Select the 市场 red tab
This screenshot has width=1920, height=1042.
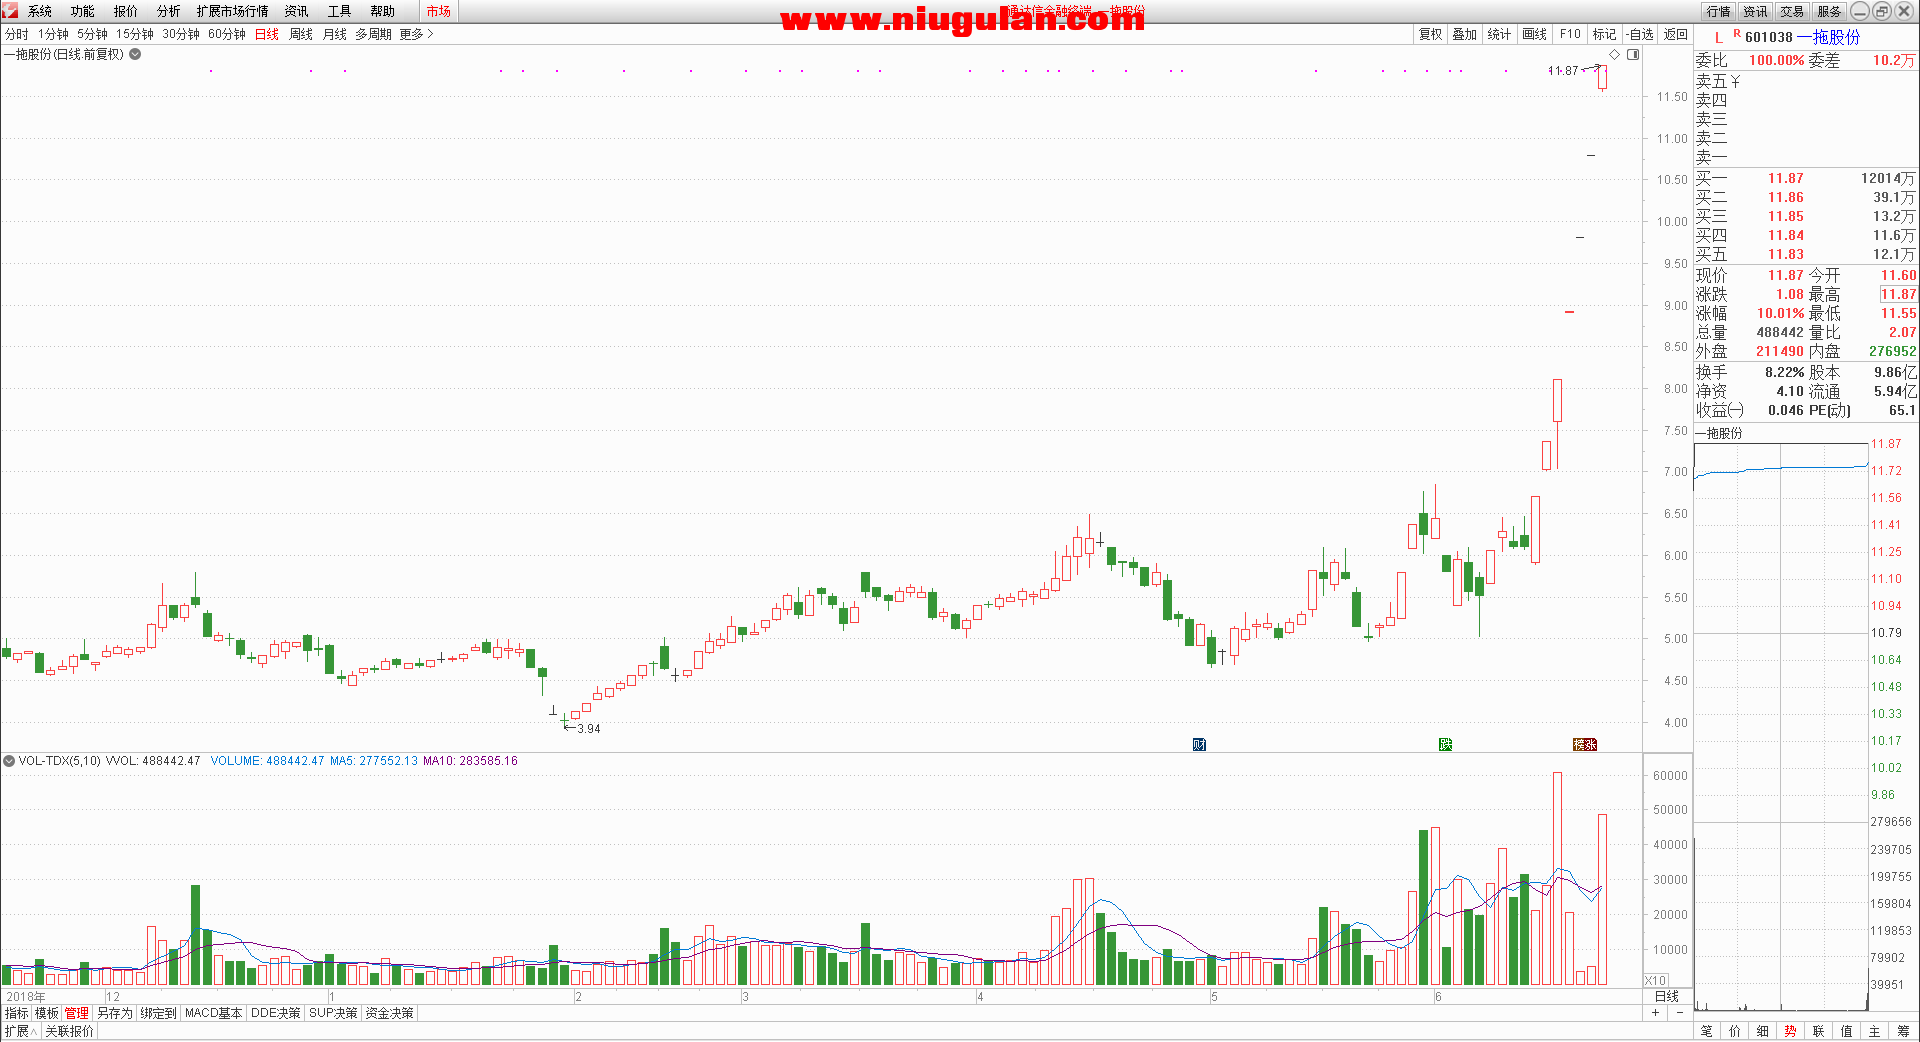click(439, 11)
